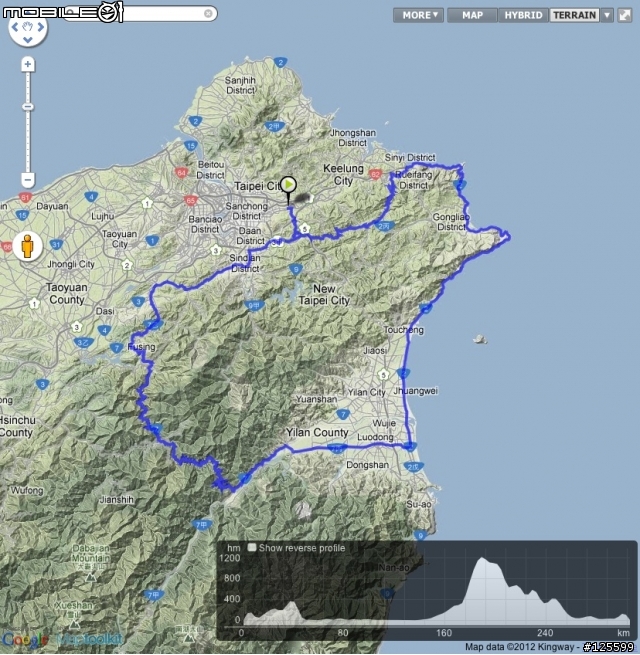Click the Gongliao District label
The image size is (640, 655).
451,222
